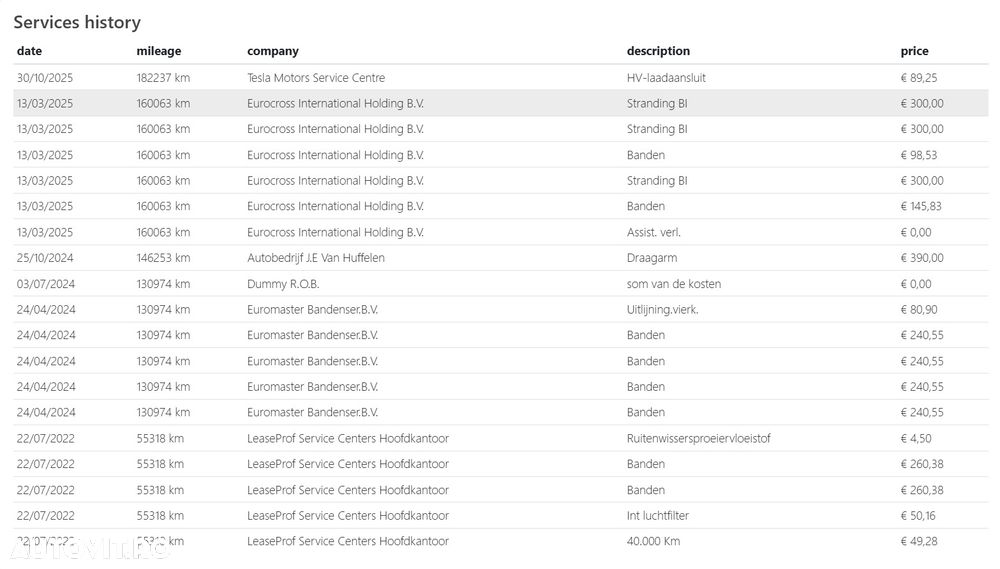Select the Autobedrijf J.E Van Huffelen entry
Viewport: 1000px width, 569px height.
(x=316, y=258)
